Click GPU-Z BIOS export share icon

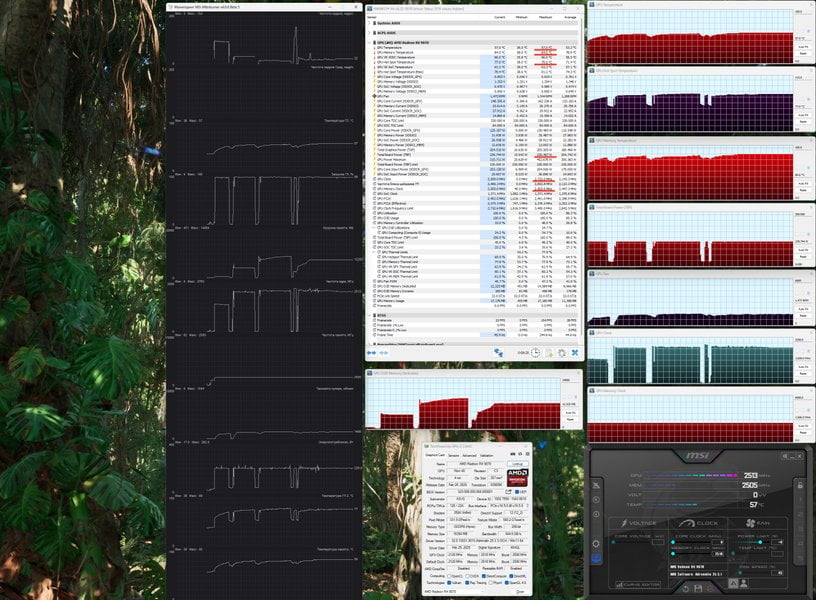[508, 492]
